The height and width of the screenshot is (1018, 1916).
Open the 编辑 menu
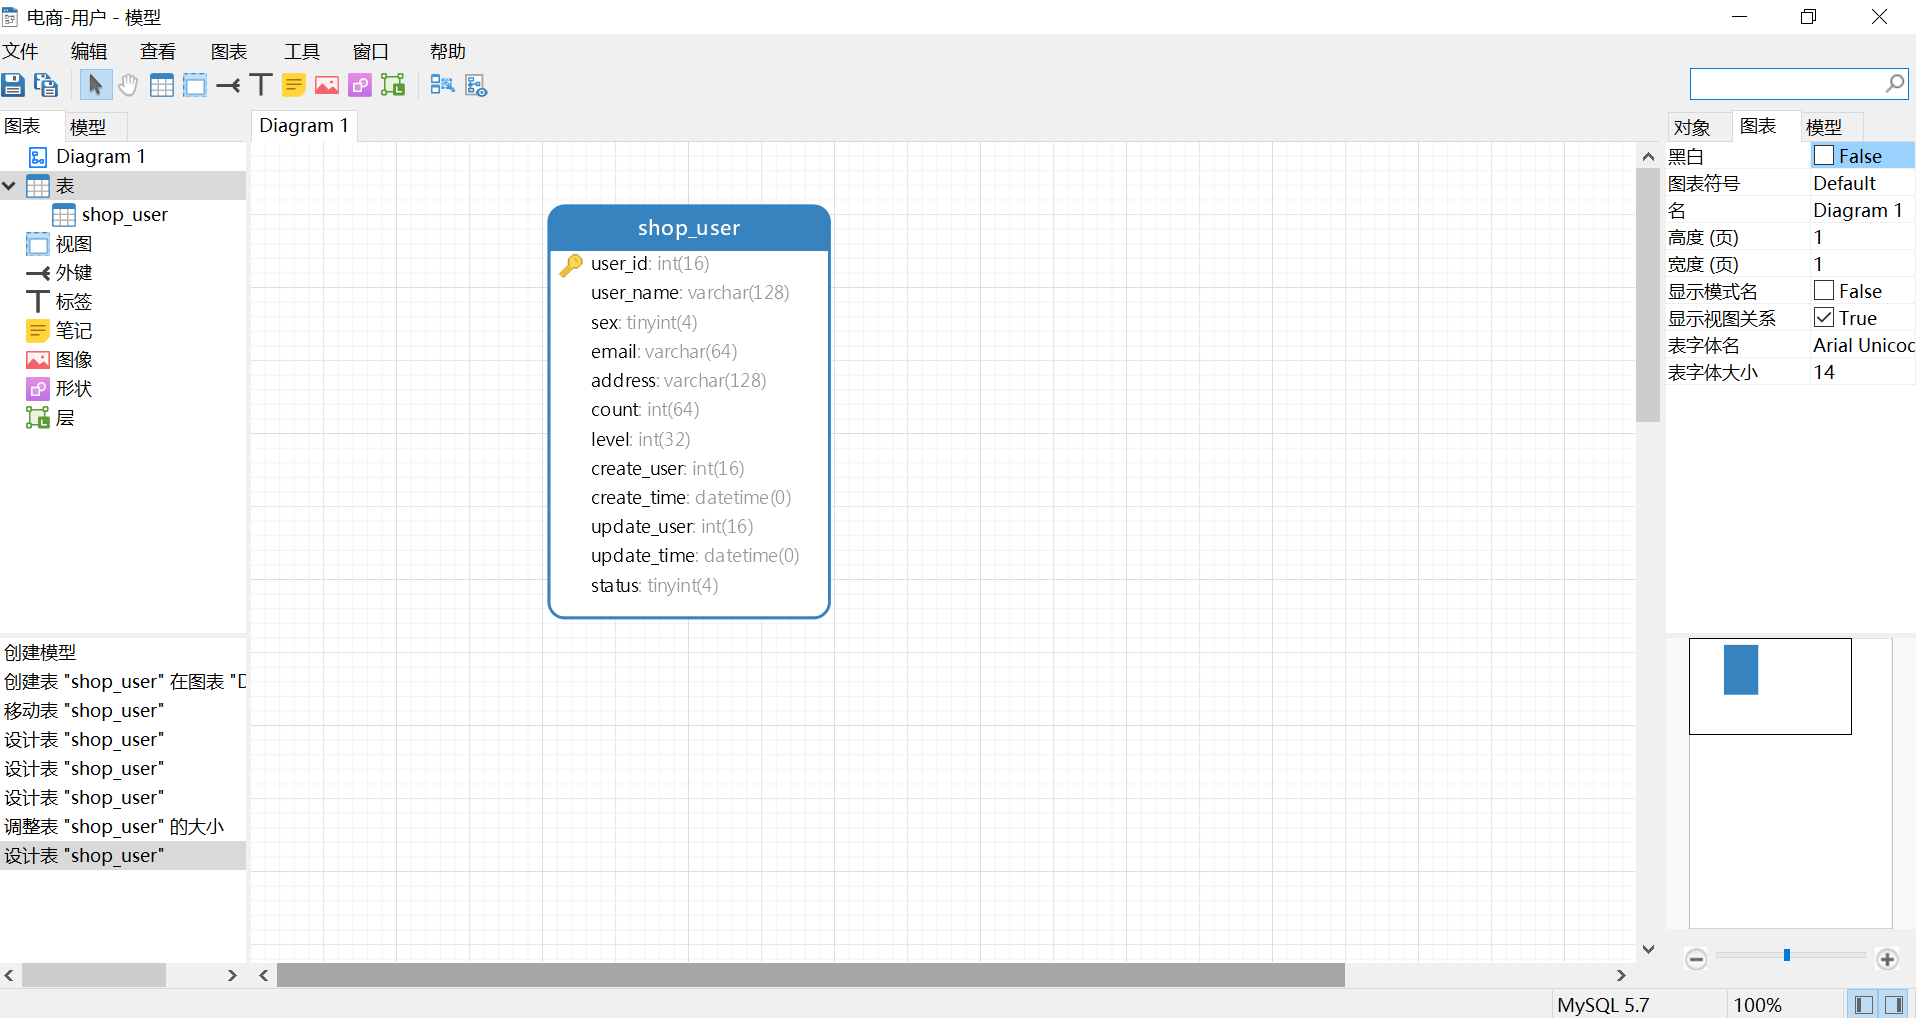click(89, 52)
